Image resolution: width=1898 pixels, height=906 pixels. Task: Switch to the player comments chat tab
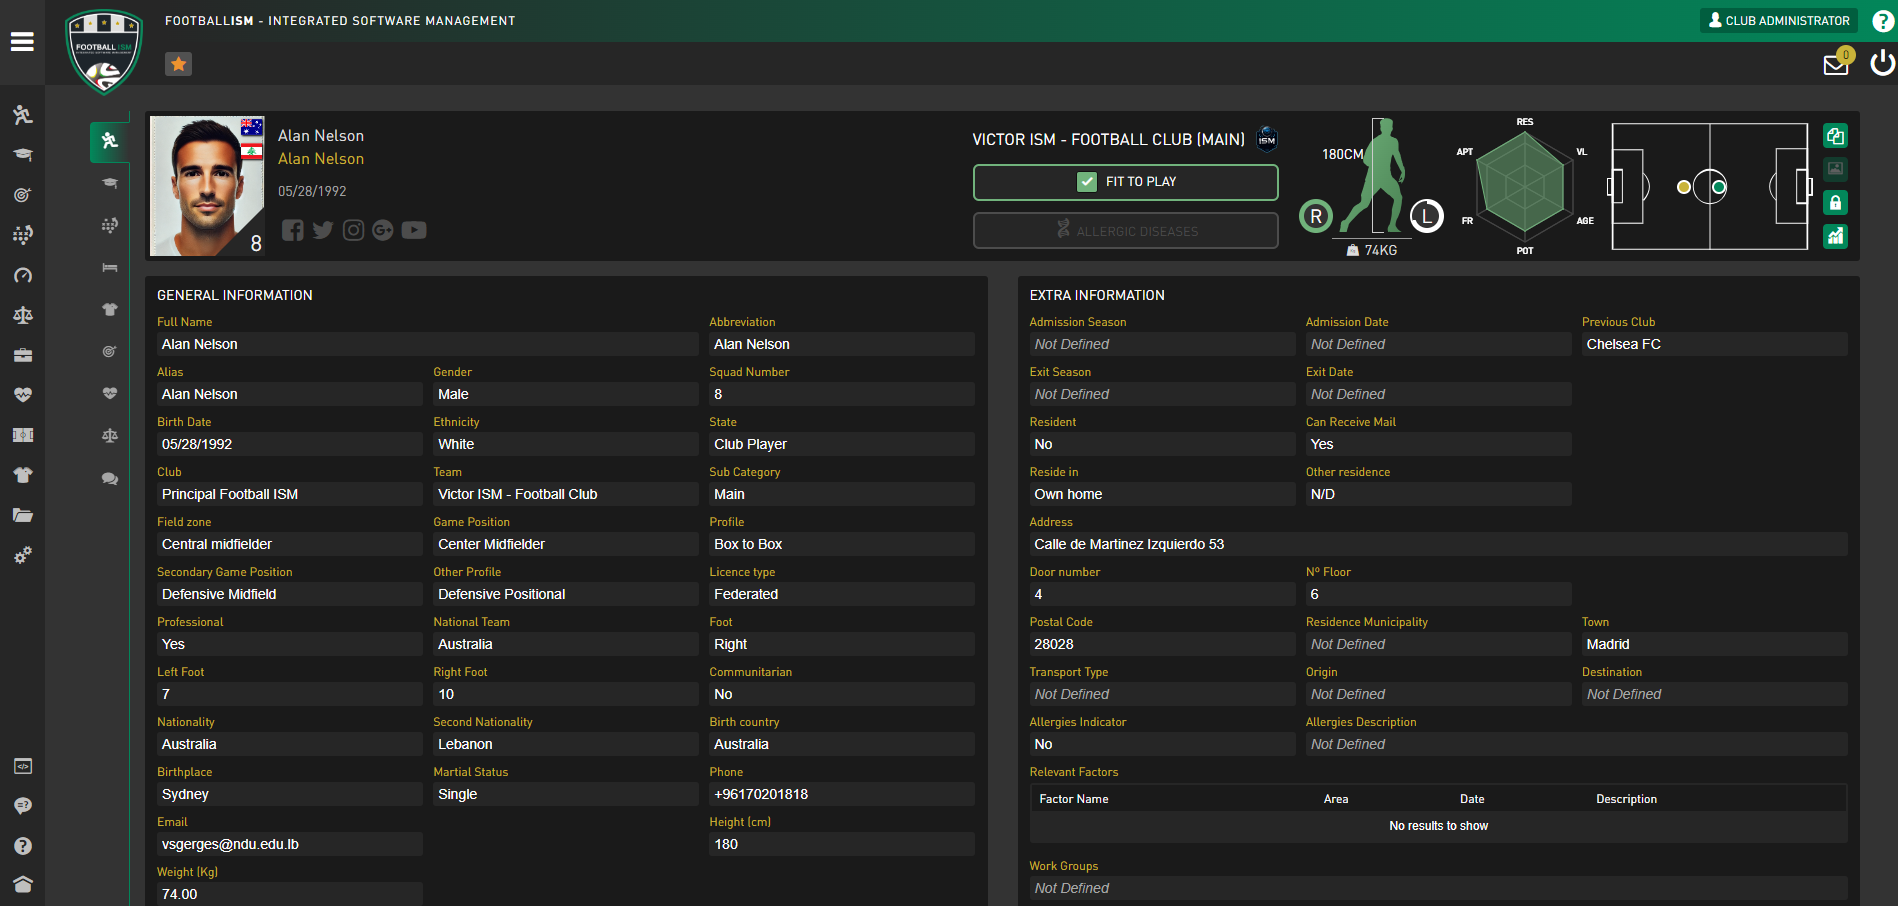click(x=110, y=479)
